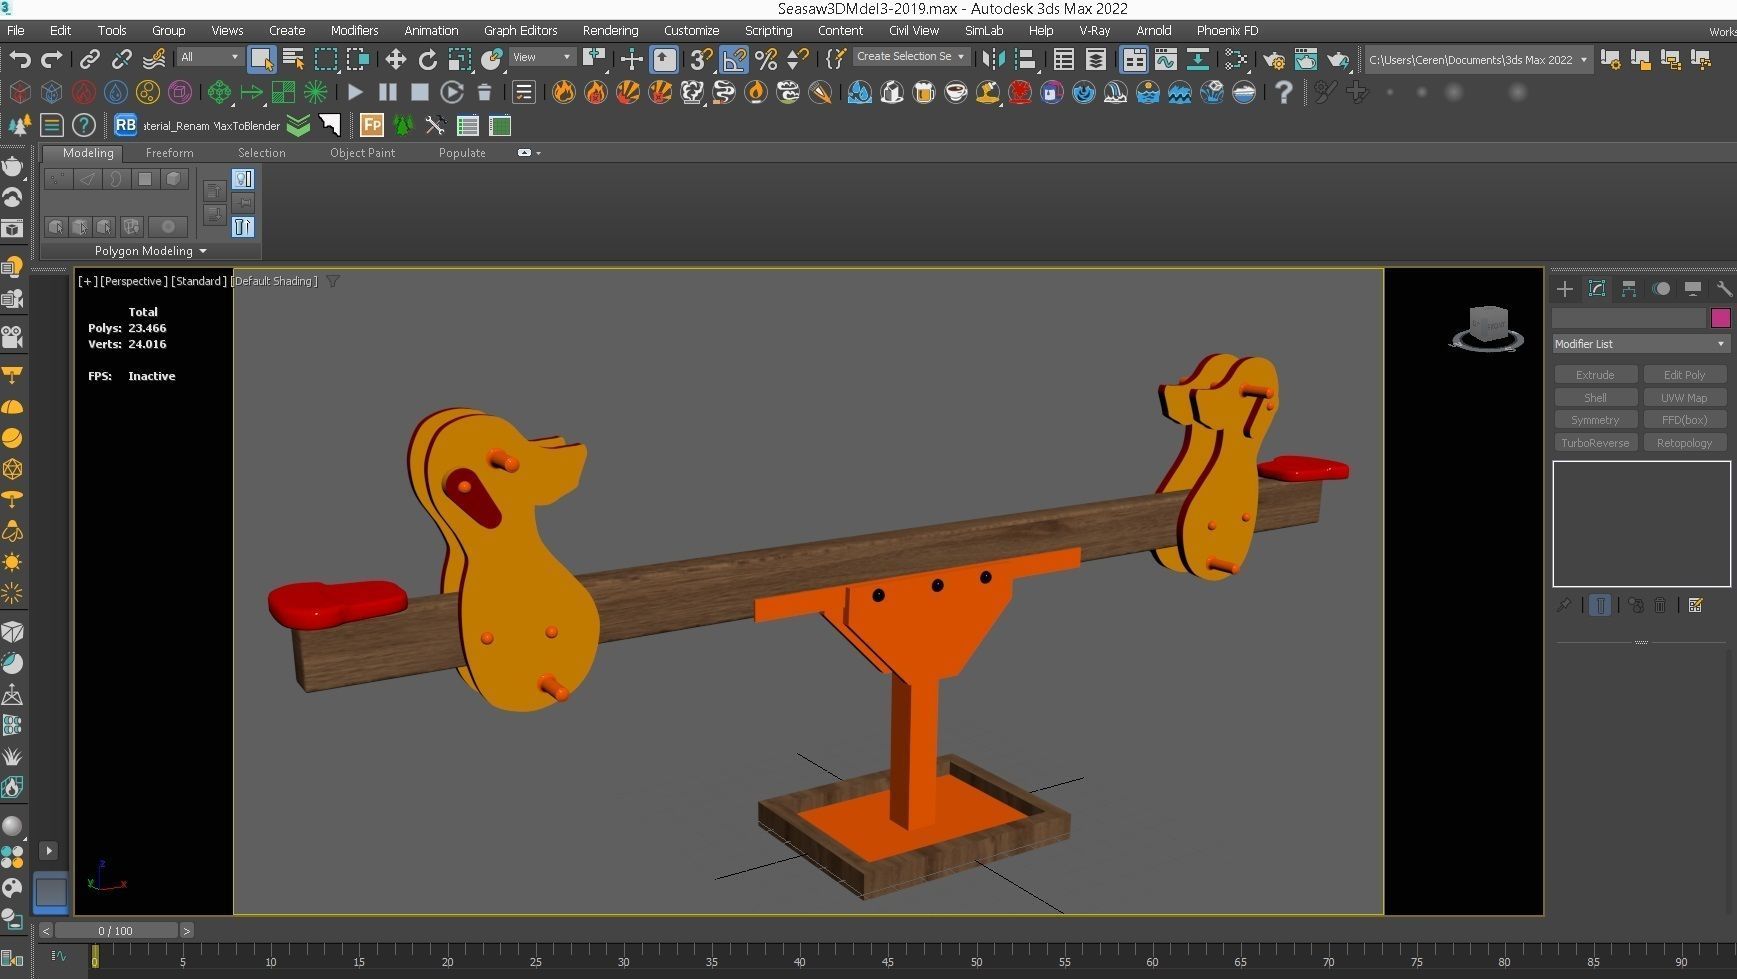The width and height of the screenshot is (1737, 979).
Task: Toggle Angle Snap on the toolbar
Action: [x=734, y=59]
